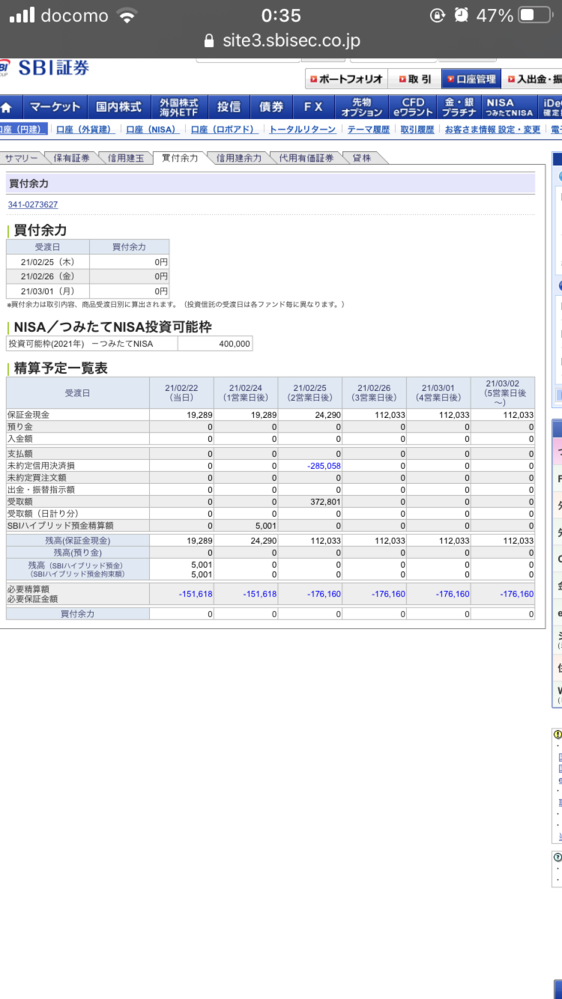Image resolution: width=562 pixels, height=999 pixels.
Task: Click the 21/03/01(月) date cell in 買付余力 table
Action: pos(48,291)
